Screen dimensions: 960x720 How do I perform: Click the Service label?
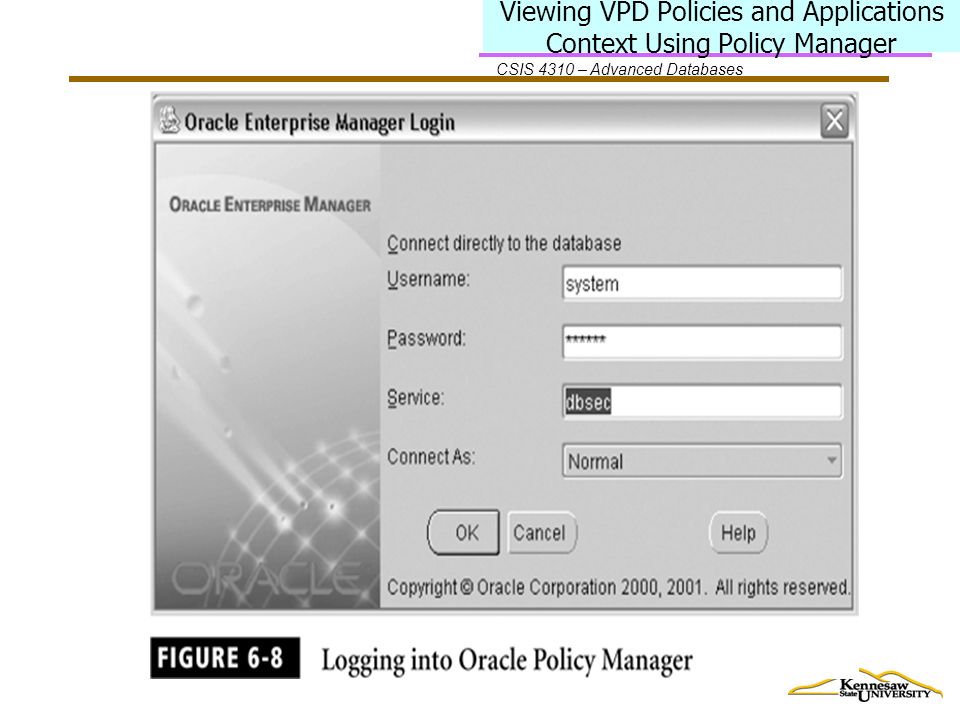(x=416, y=397)
